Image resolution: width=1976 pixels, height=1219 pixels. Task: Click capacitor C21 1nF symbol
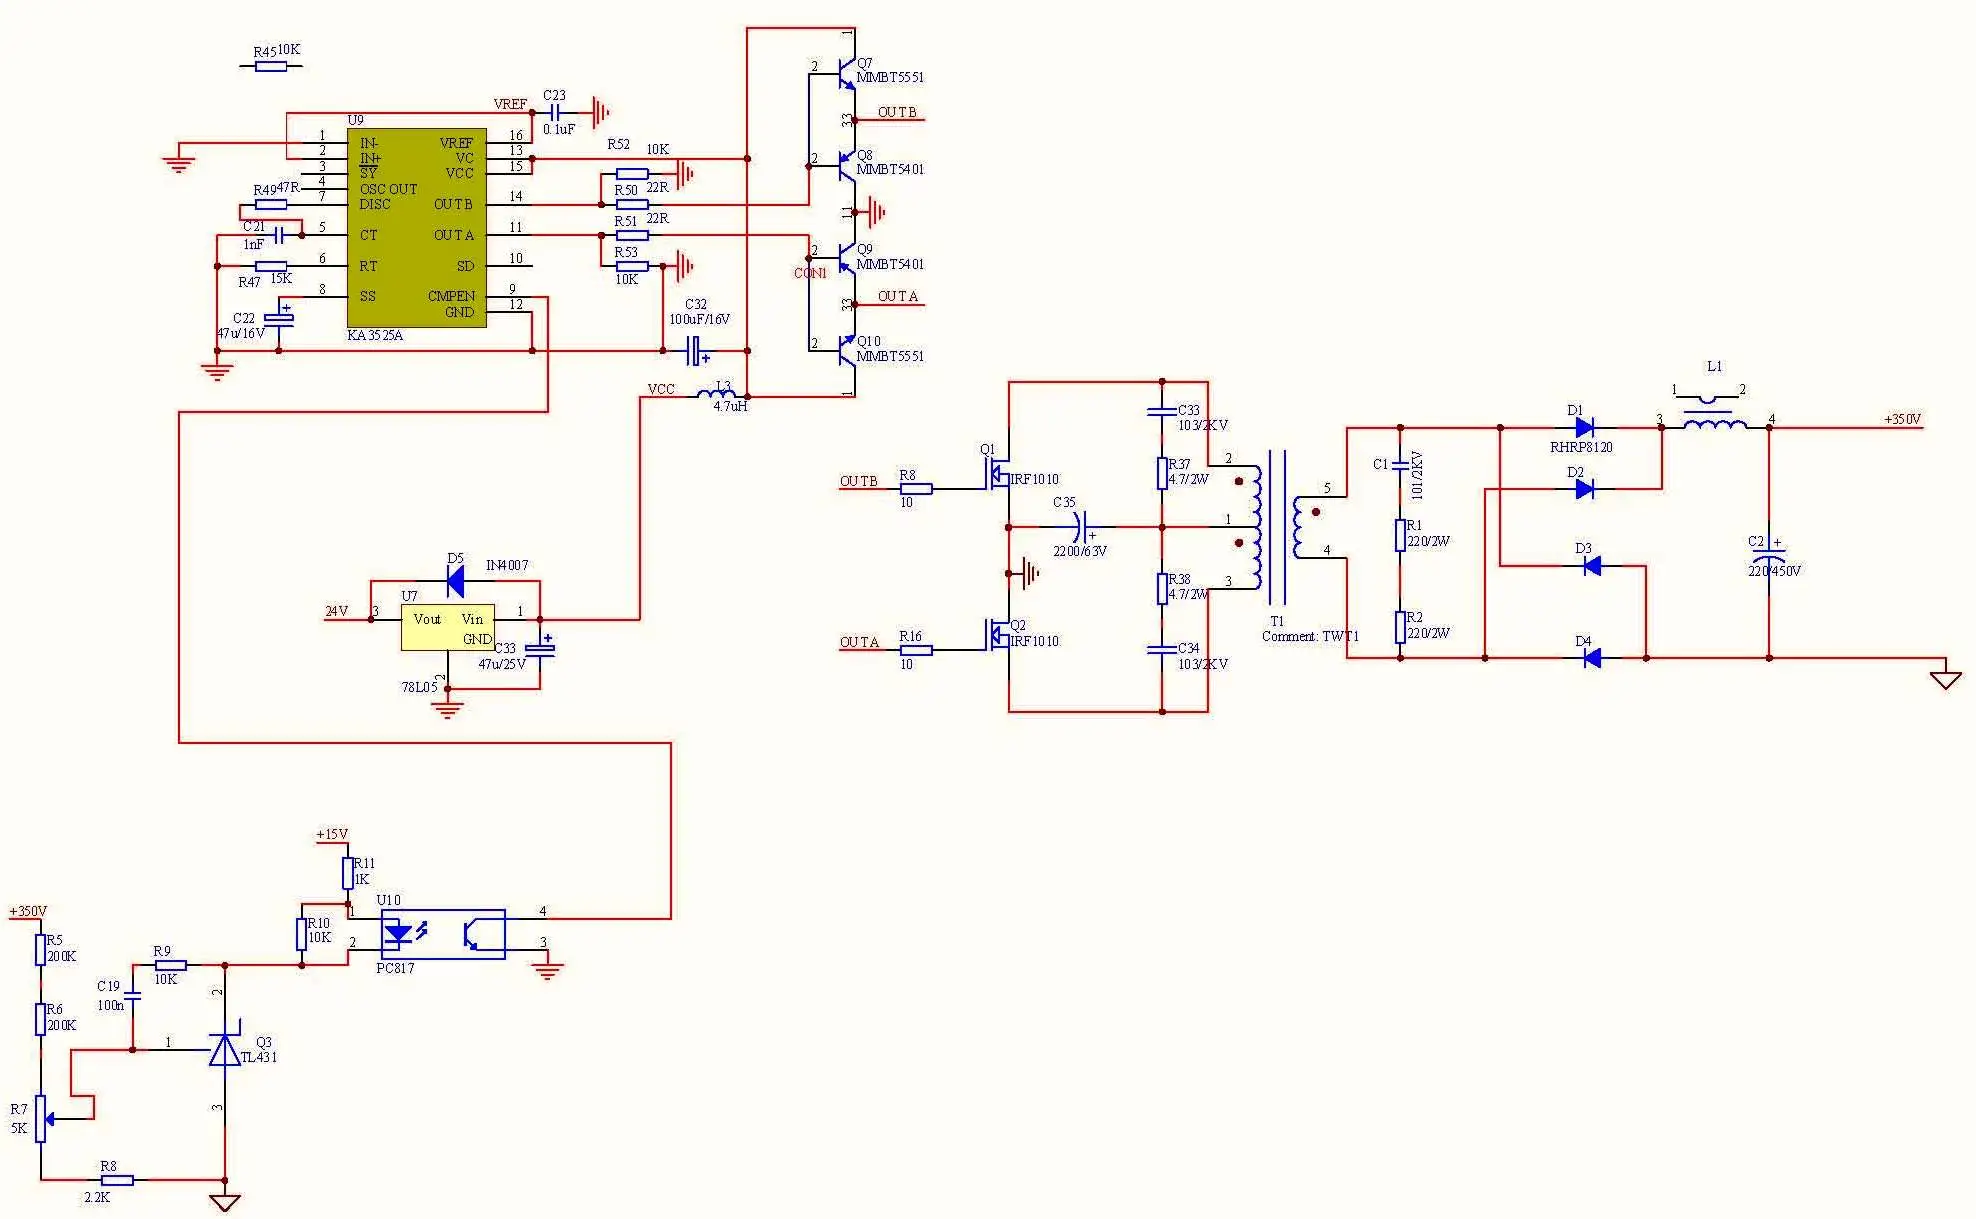pos(279,235)
